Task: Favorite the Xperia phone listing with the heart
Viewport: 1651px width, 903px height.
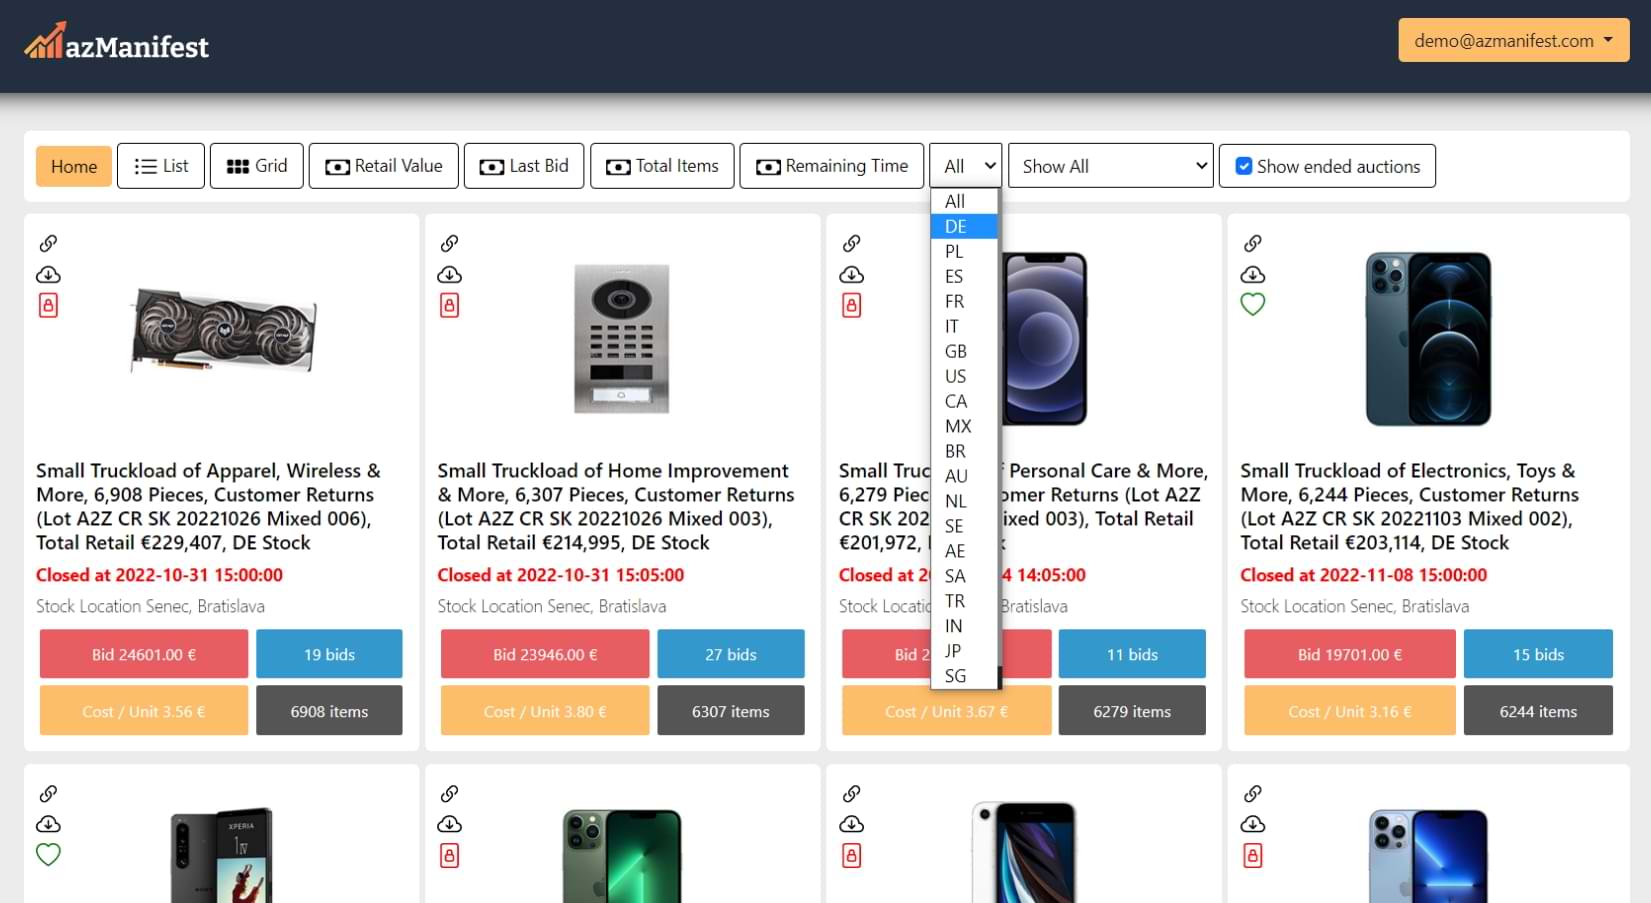Action: point(48,854)
